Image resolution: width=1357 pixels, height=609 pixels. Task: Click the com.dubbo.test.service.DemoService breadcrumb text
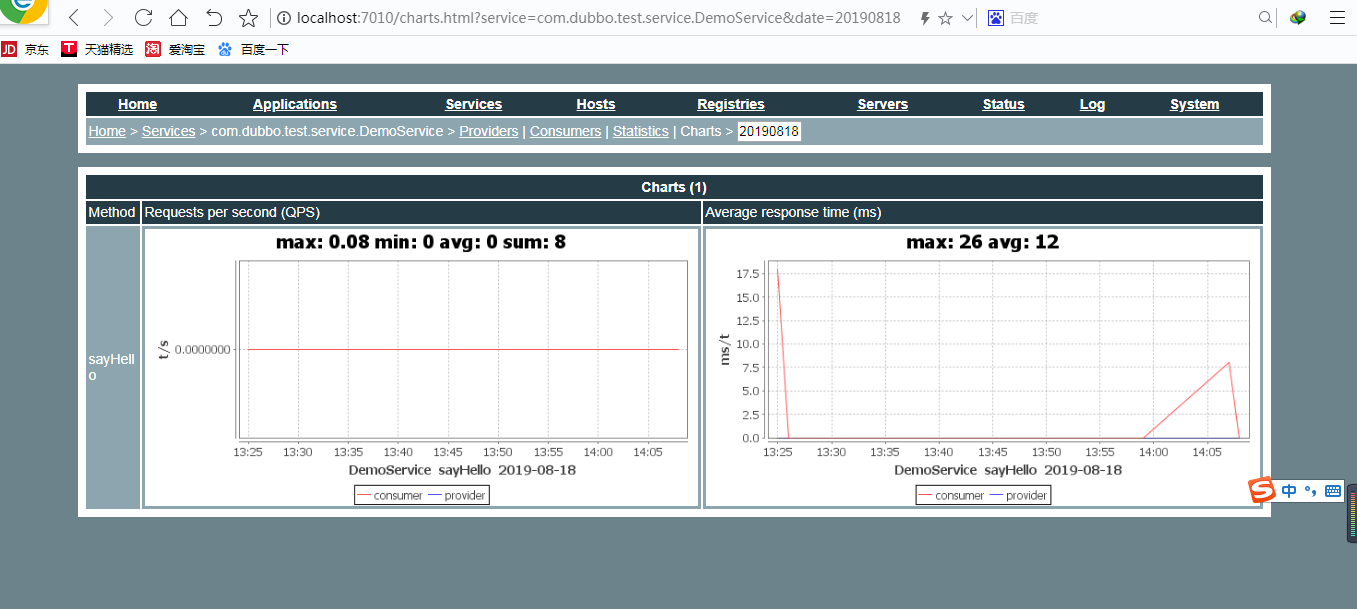tap(327, 131)
